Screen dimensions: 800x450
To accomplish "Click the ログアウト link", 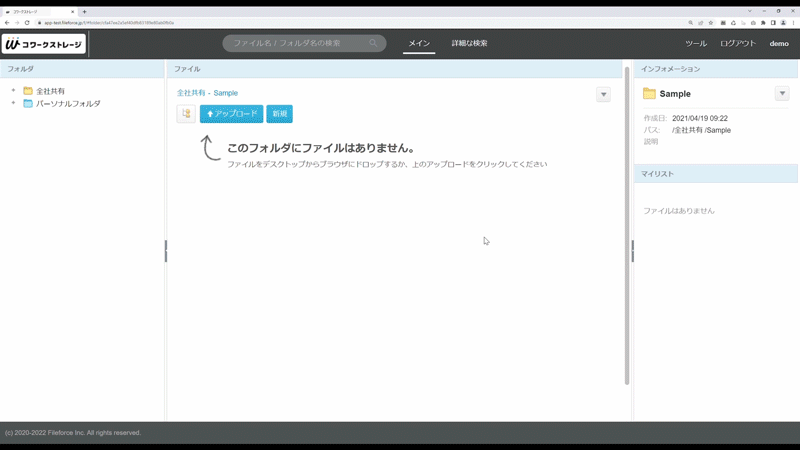I will click(738, 44).
